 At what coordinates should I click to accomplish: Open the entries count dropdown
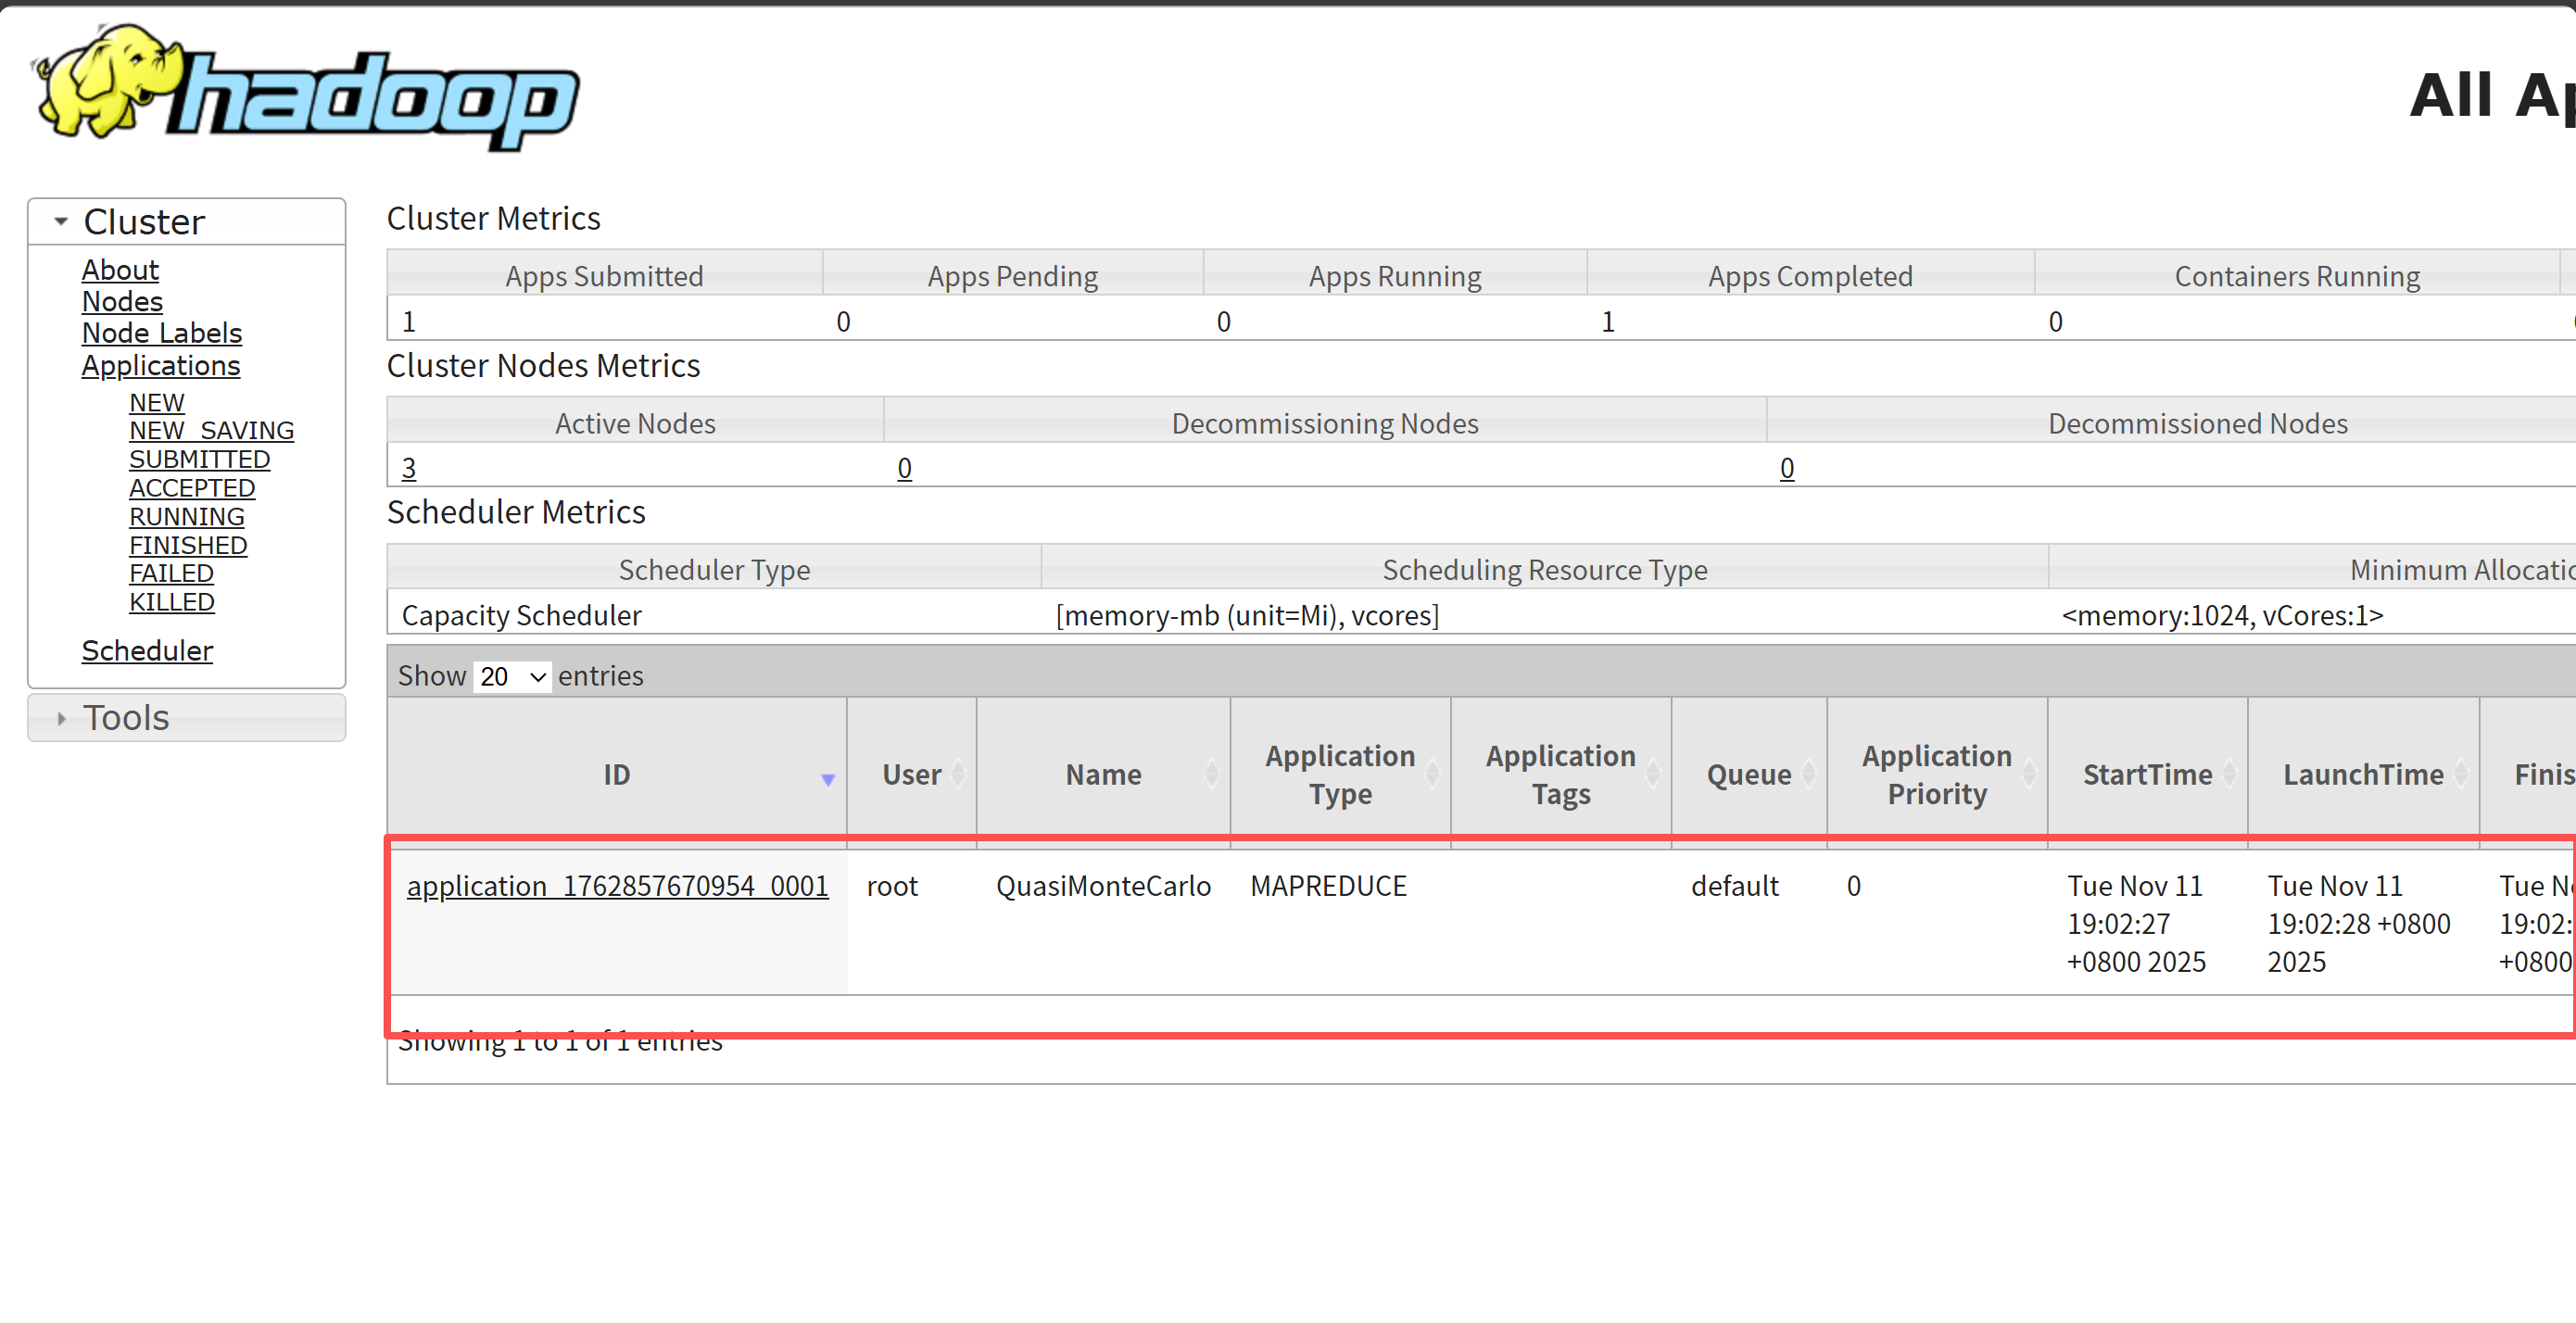click(512, 677)
